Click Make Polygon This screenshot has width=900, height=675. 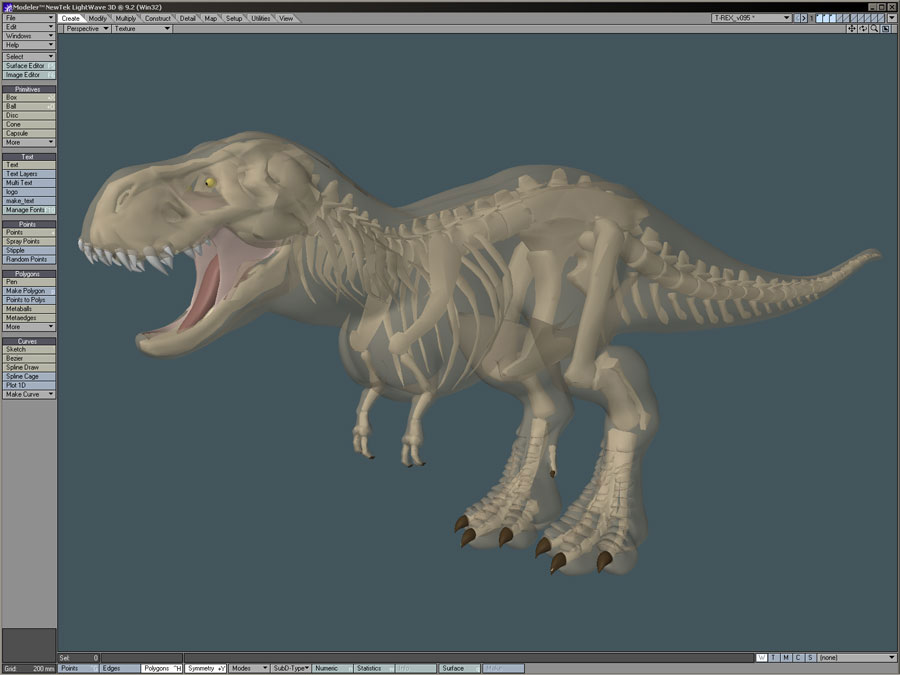tap(29, 291)
